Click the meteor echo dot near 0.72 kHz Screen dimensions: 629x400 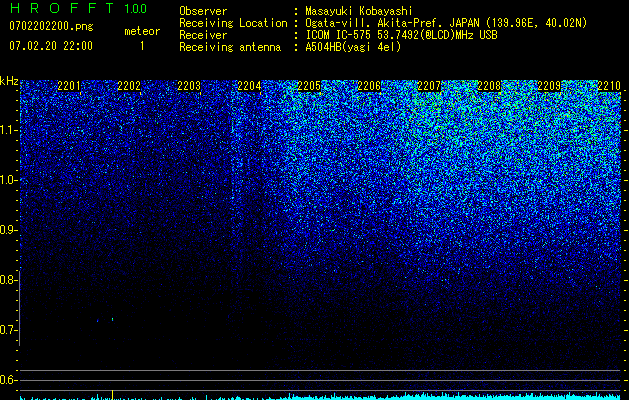click(x=112, y=319)
